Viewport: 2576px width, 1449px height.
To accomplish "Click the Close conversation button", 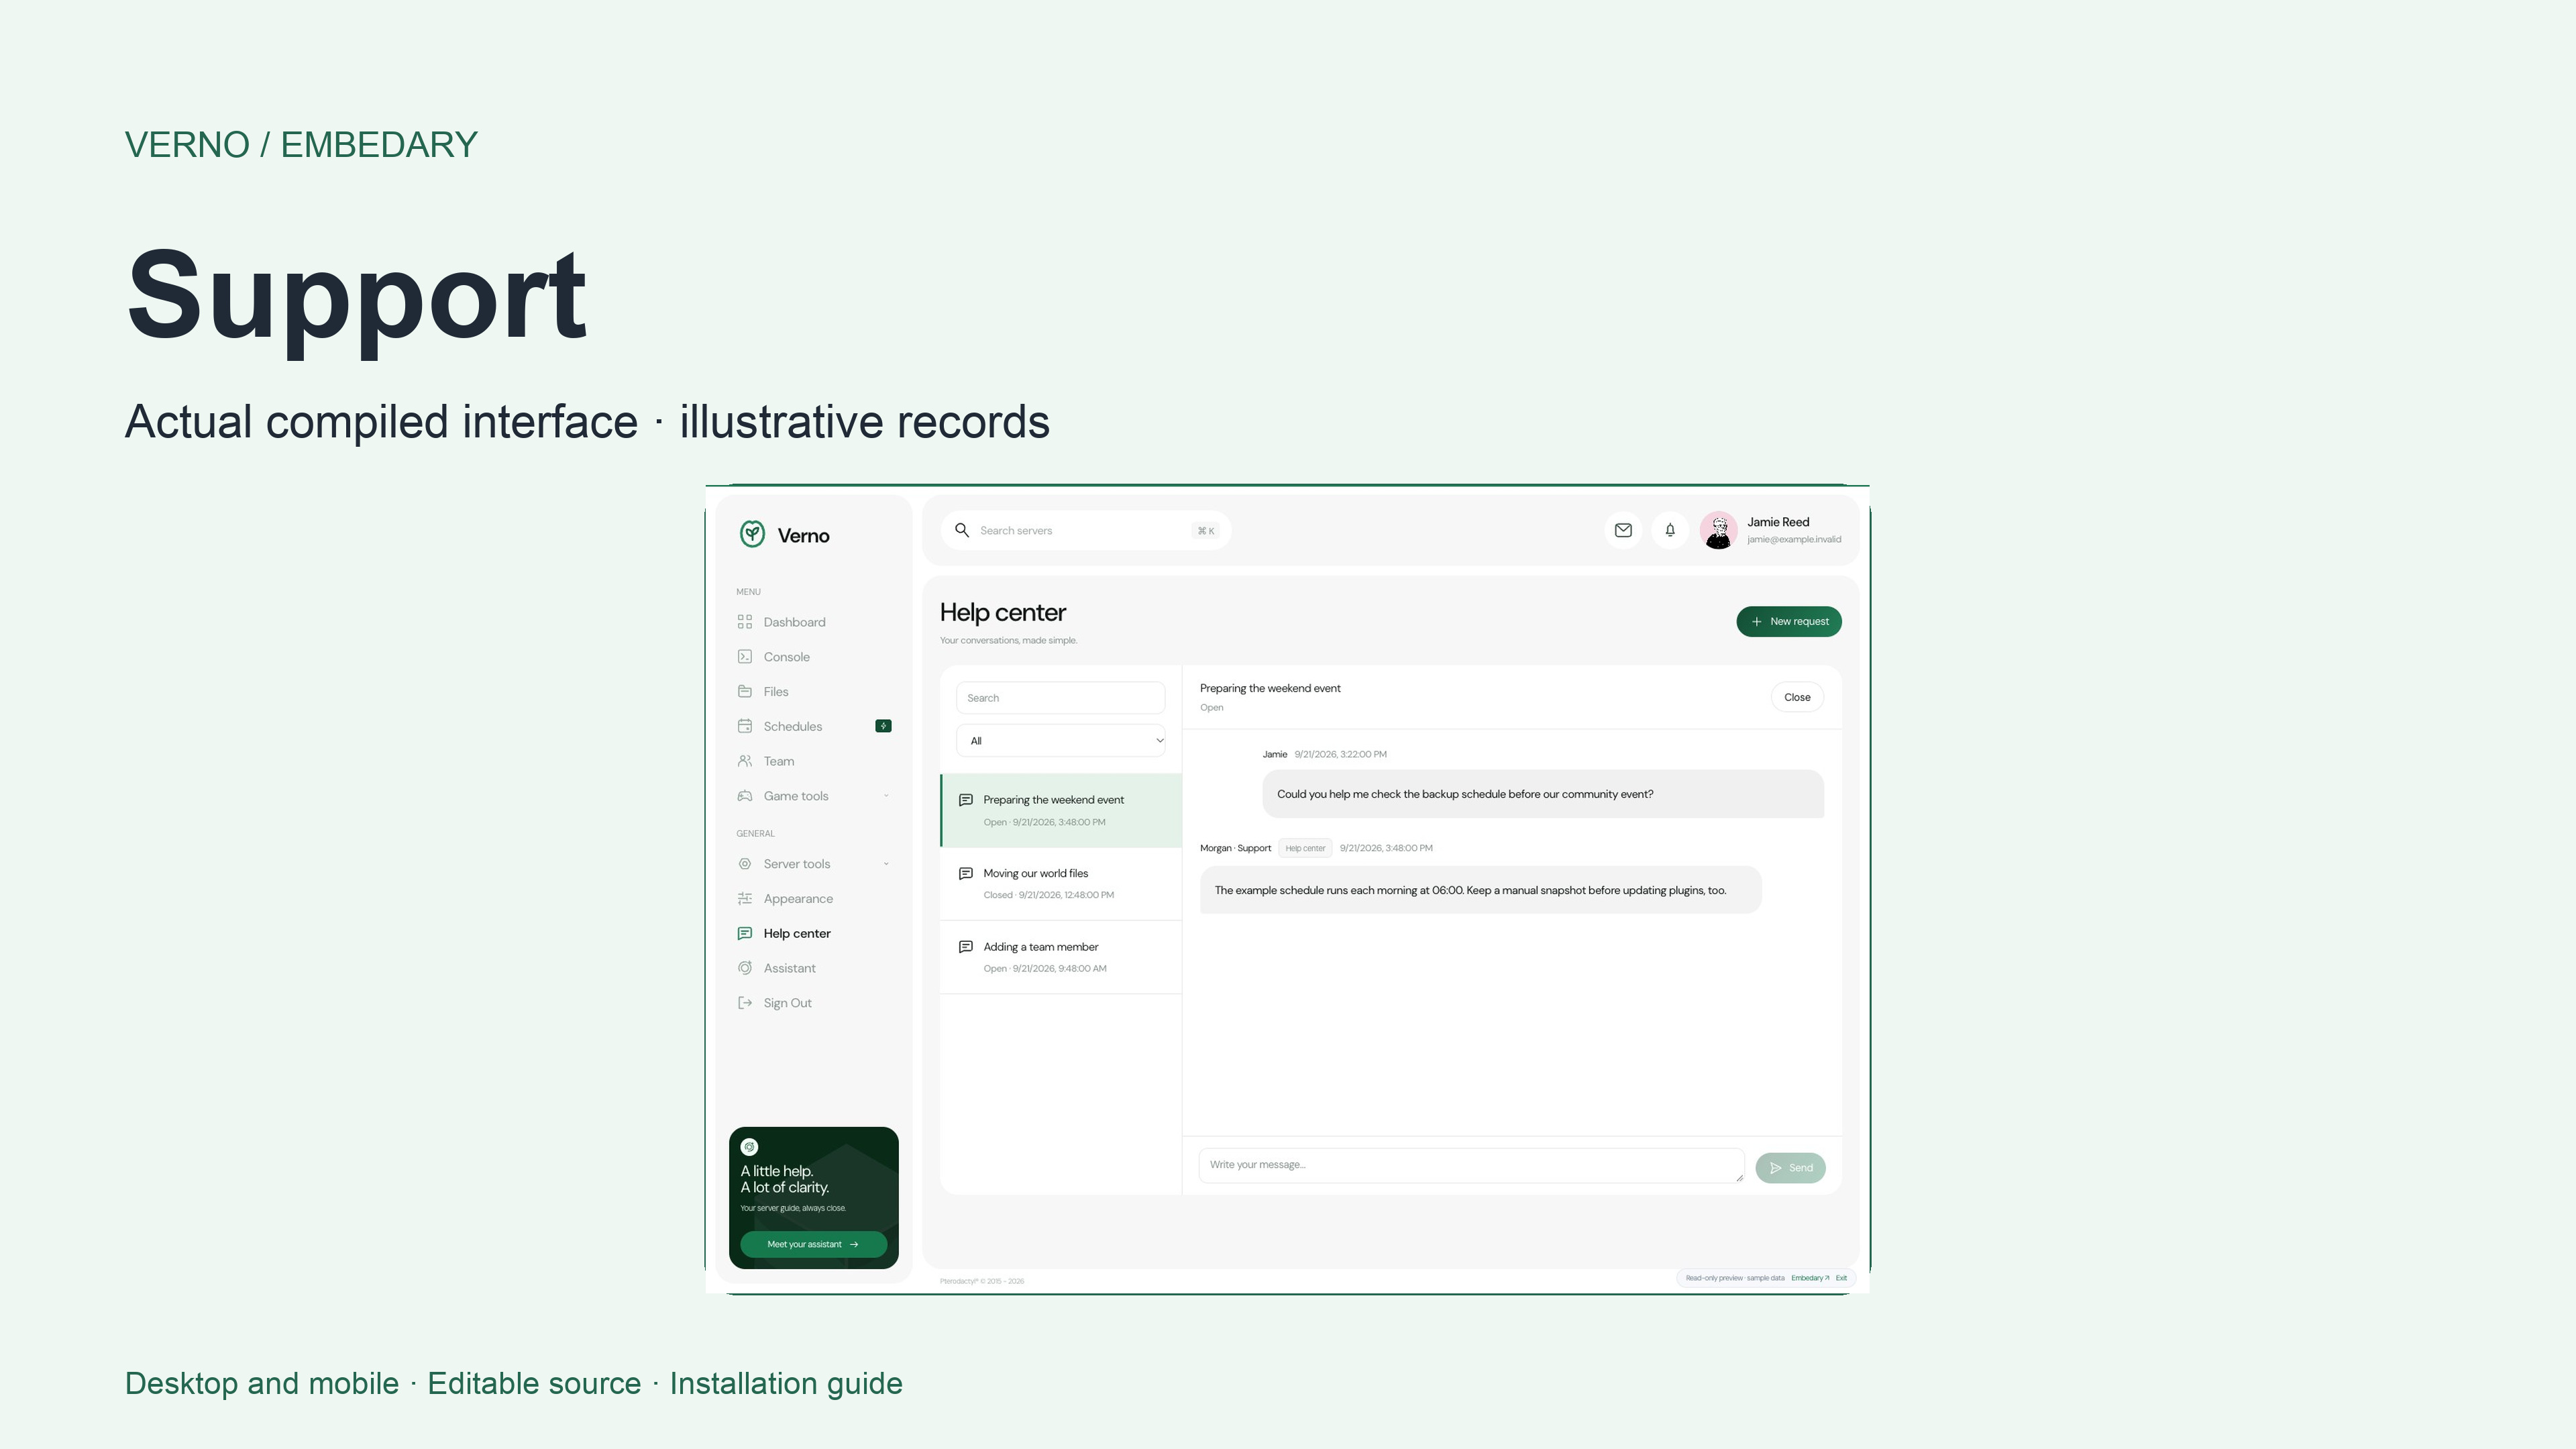I will [1797, 697].
